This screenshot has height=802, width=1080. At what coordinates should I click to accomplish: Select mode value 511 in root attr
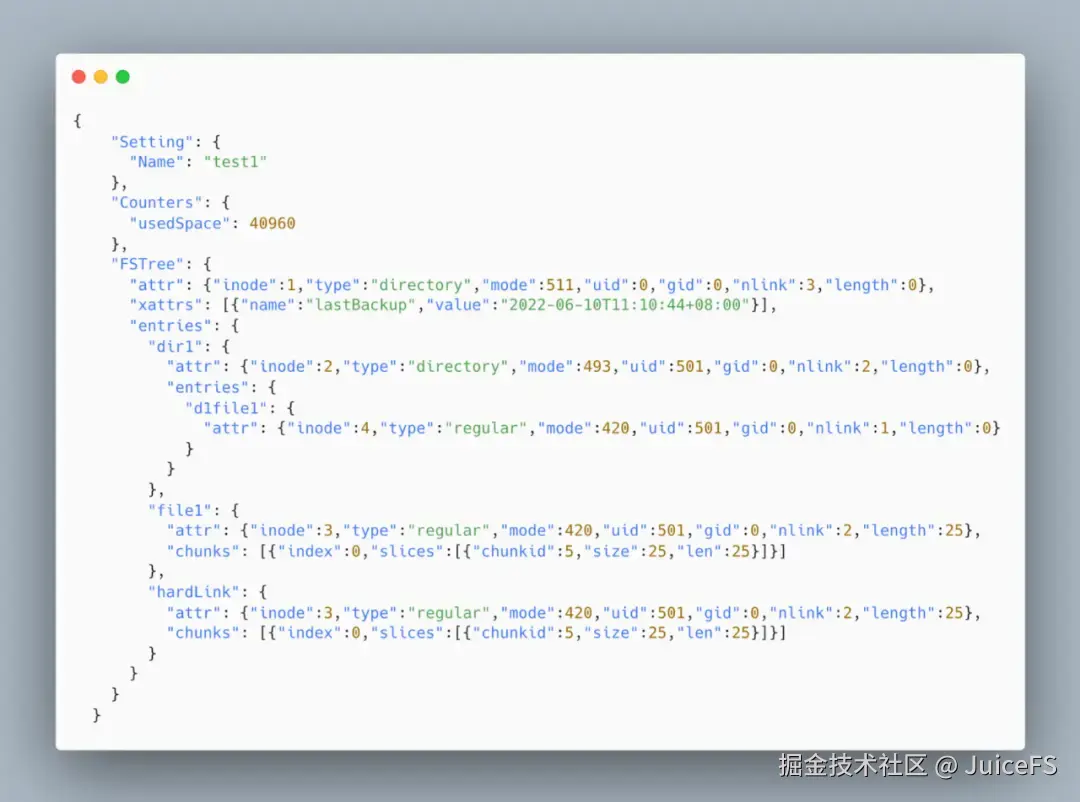(x=560, y=285)
